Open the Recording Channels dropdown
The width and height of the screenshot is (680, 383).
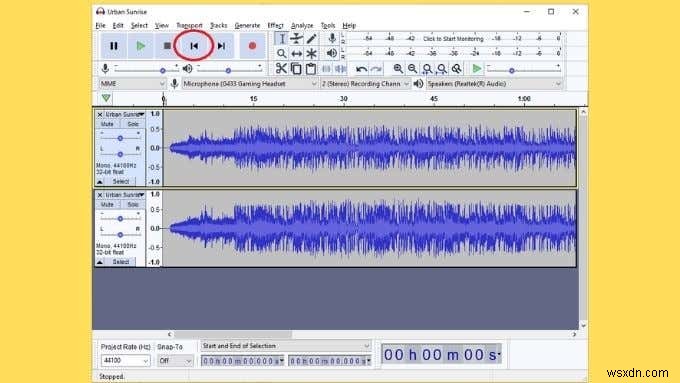pos(365,84)
